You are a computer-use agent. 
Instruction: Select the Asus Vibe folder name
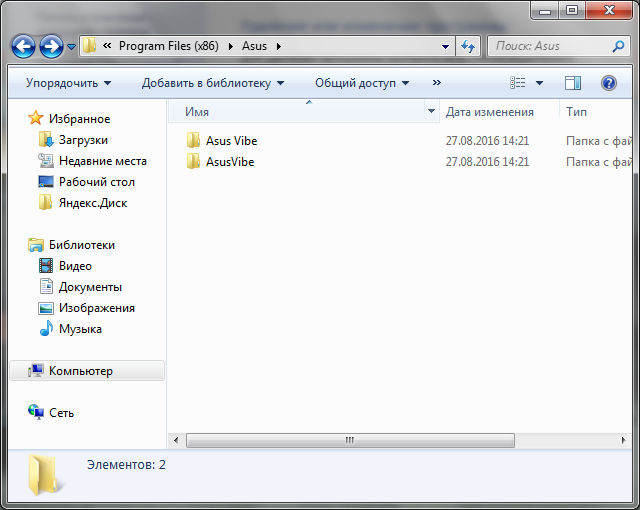pos(231,141)
